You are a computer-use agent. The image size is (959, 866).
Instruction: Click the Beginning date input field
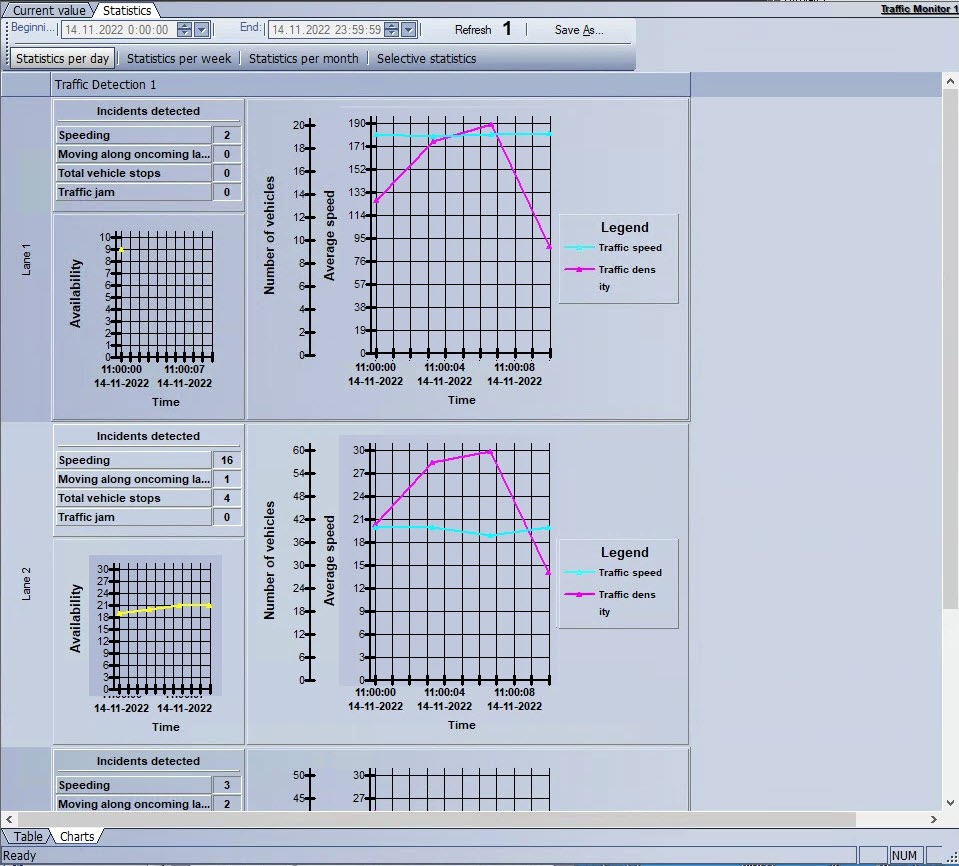pyautogui.click(x=117, y=30)
